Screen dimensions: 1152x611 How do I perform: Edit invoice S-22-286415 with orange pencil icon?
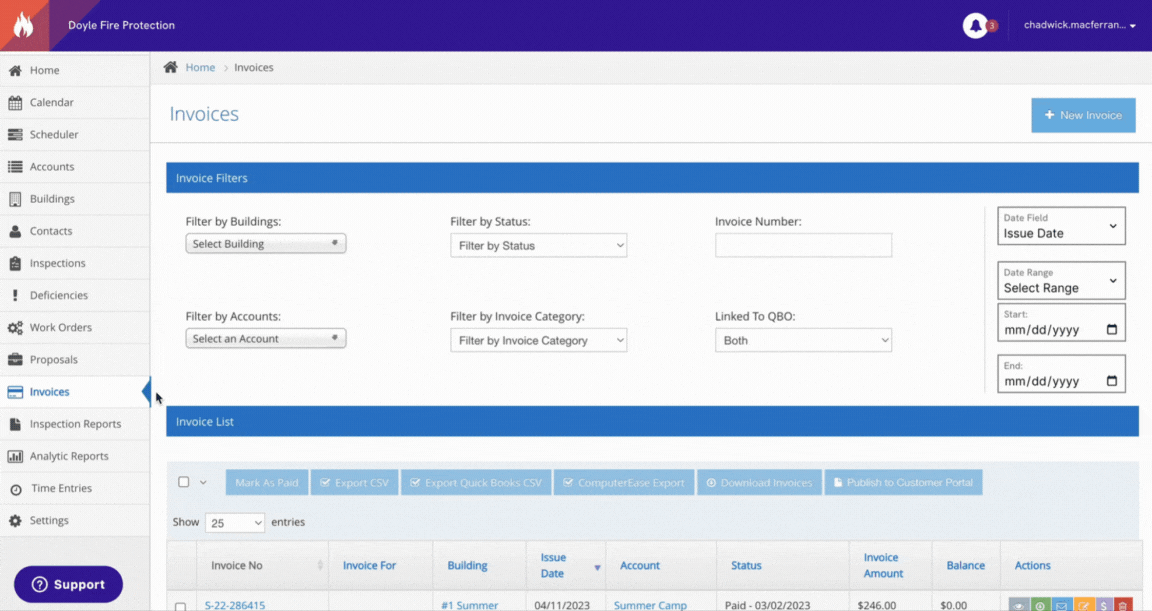click(1083, 605)
